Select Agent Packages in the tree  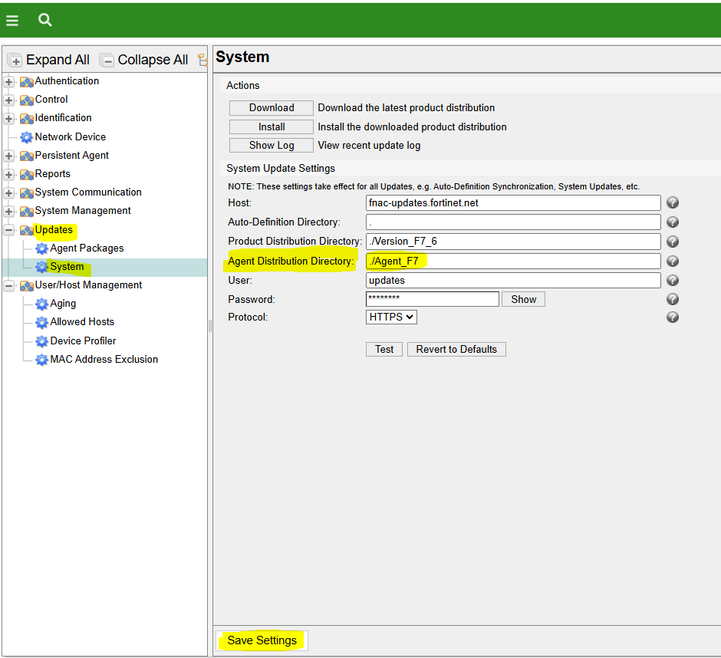[x=86, y=248]
